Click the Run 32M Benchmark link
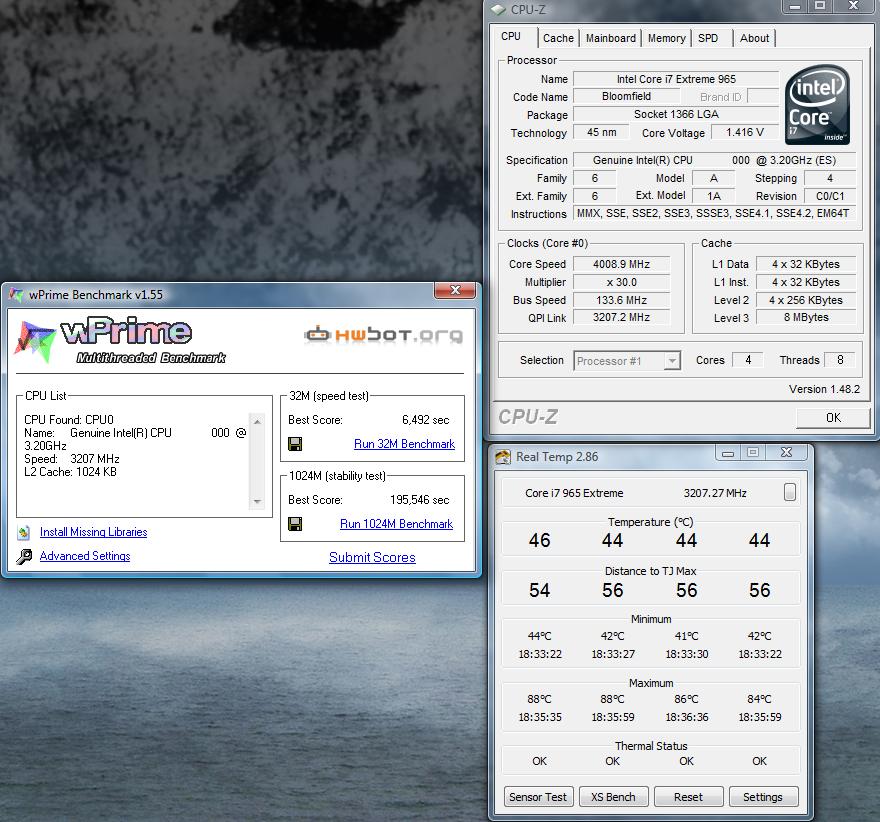 point(404,444)
